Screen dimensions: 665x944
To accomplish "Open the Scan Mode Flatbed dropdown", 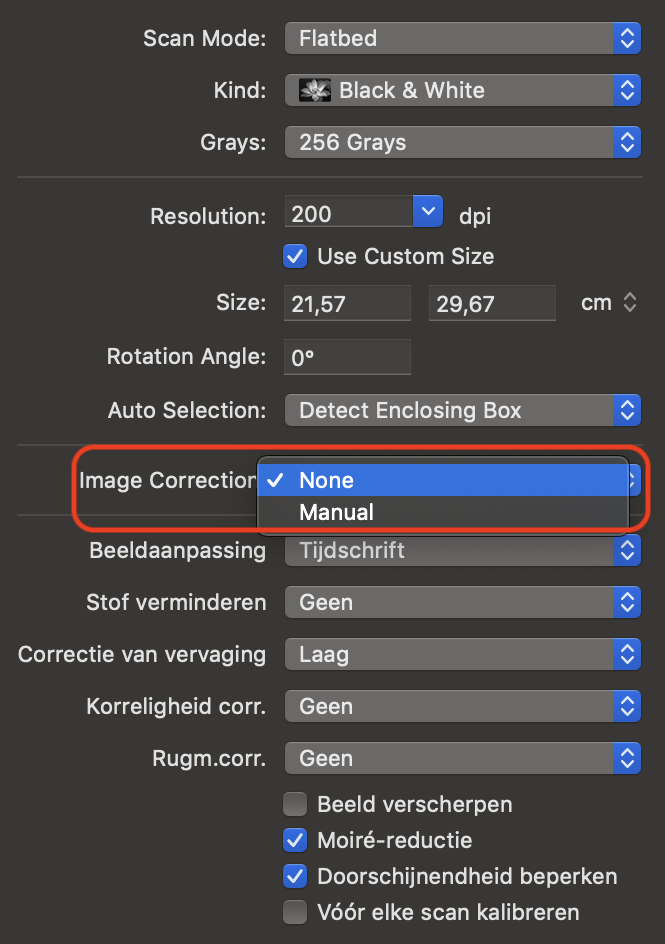I will [462, 39].
